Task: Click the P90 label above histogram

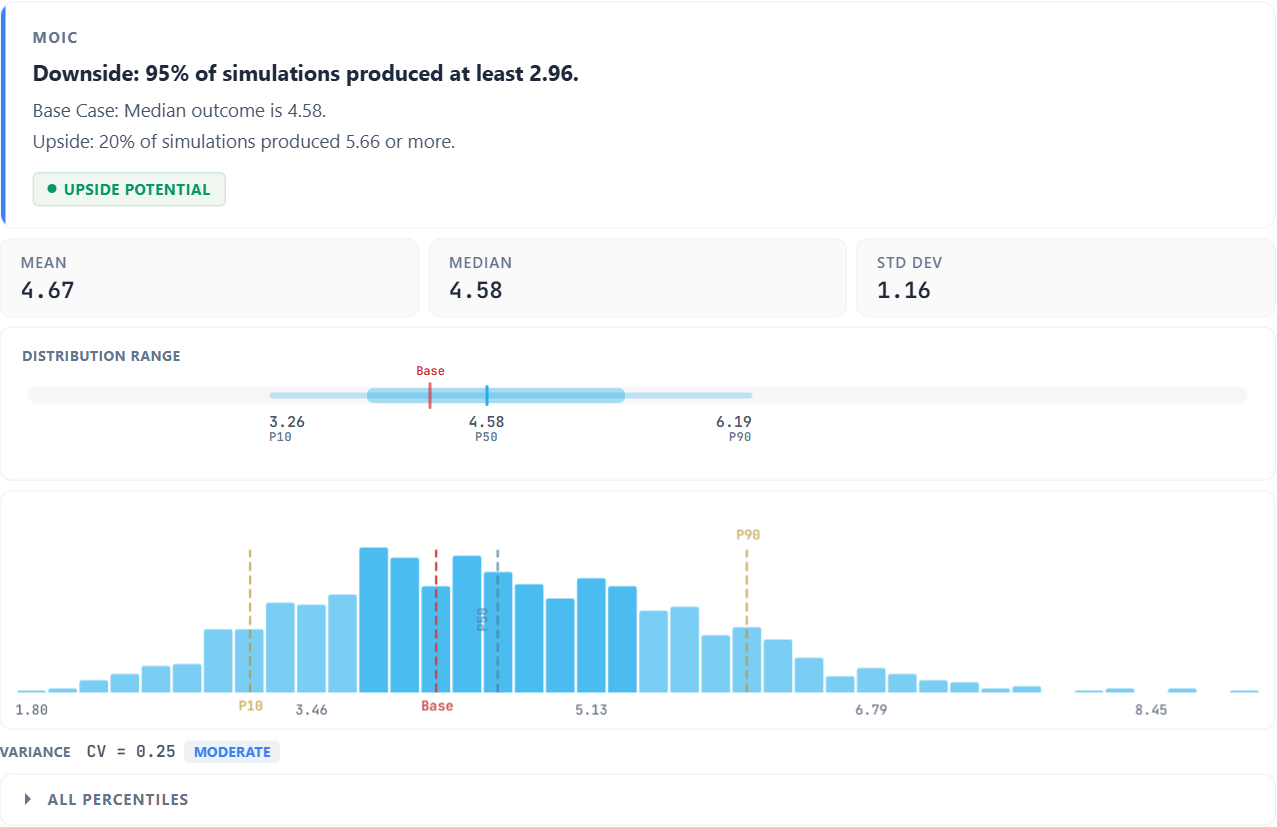Action: [748, 535]
